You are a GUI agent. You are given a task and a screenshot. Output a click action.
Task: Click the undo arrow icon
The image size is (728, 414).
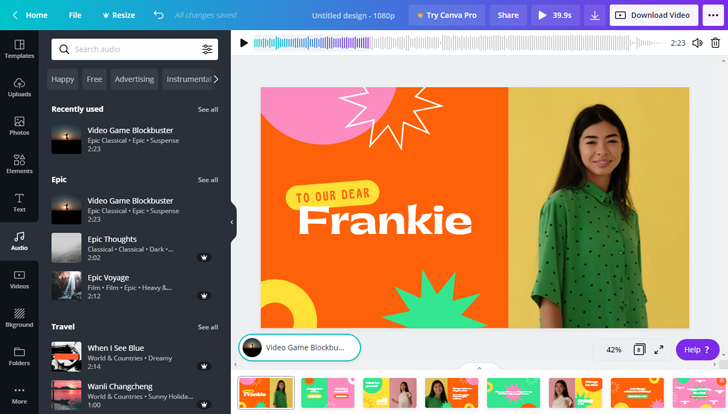[159, 15]
